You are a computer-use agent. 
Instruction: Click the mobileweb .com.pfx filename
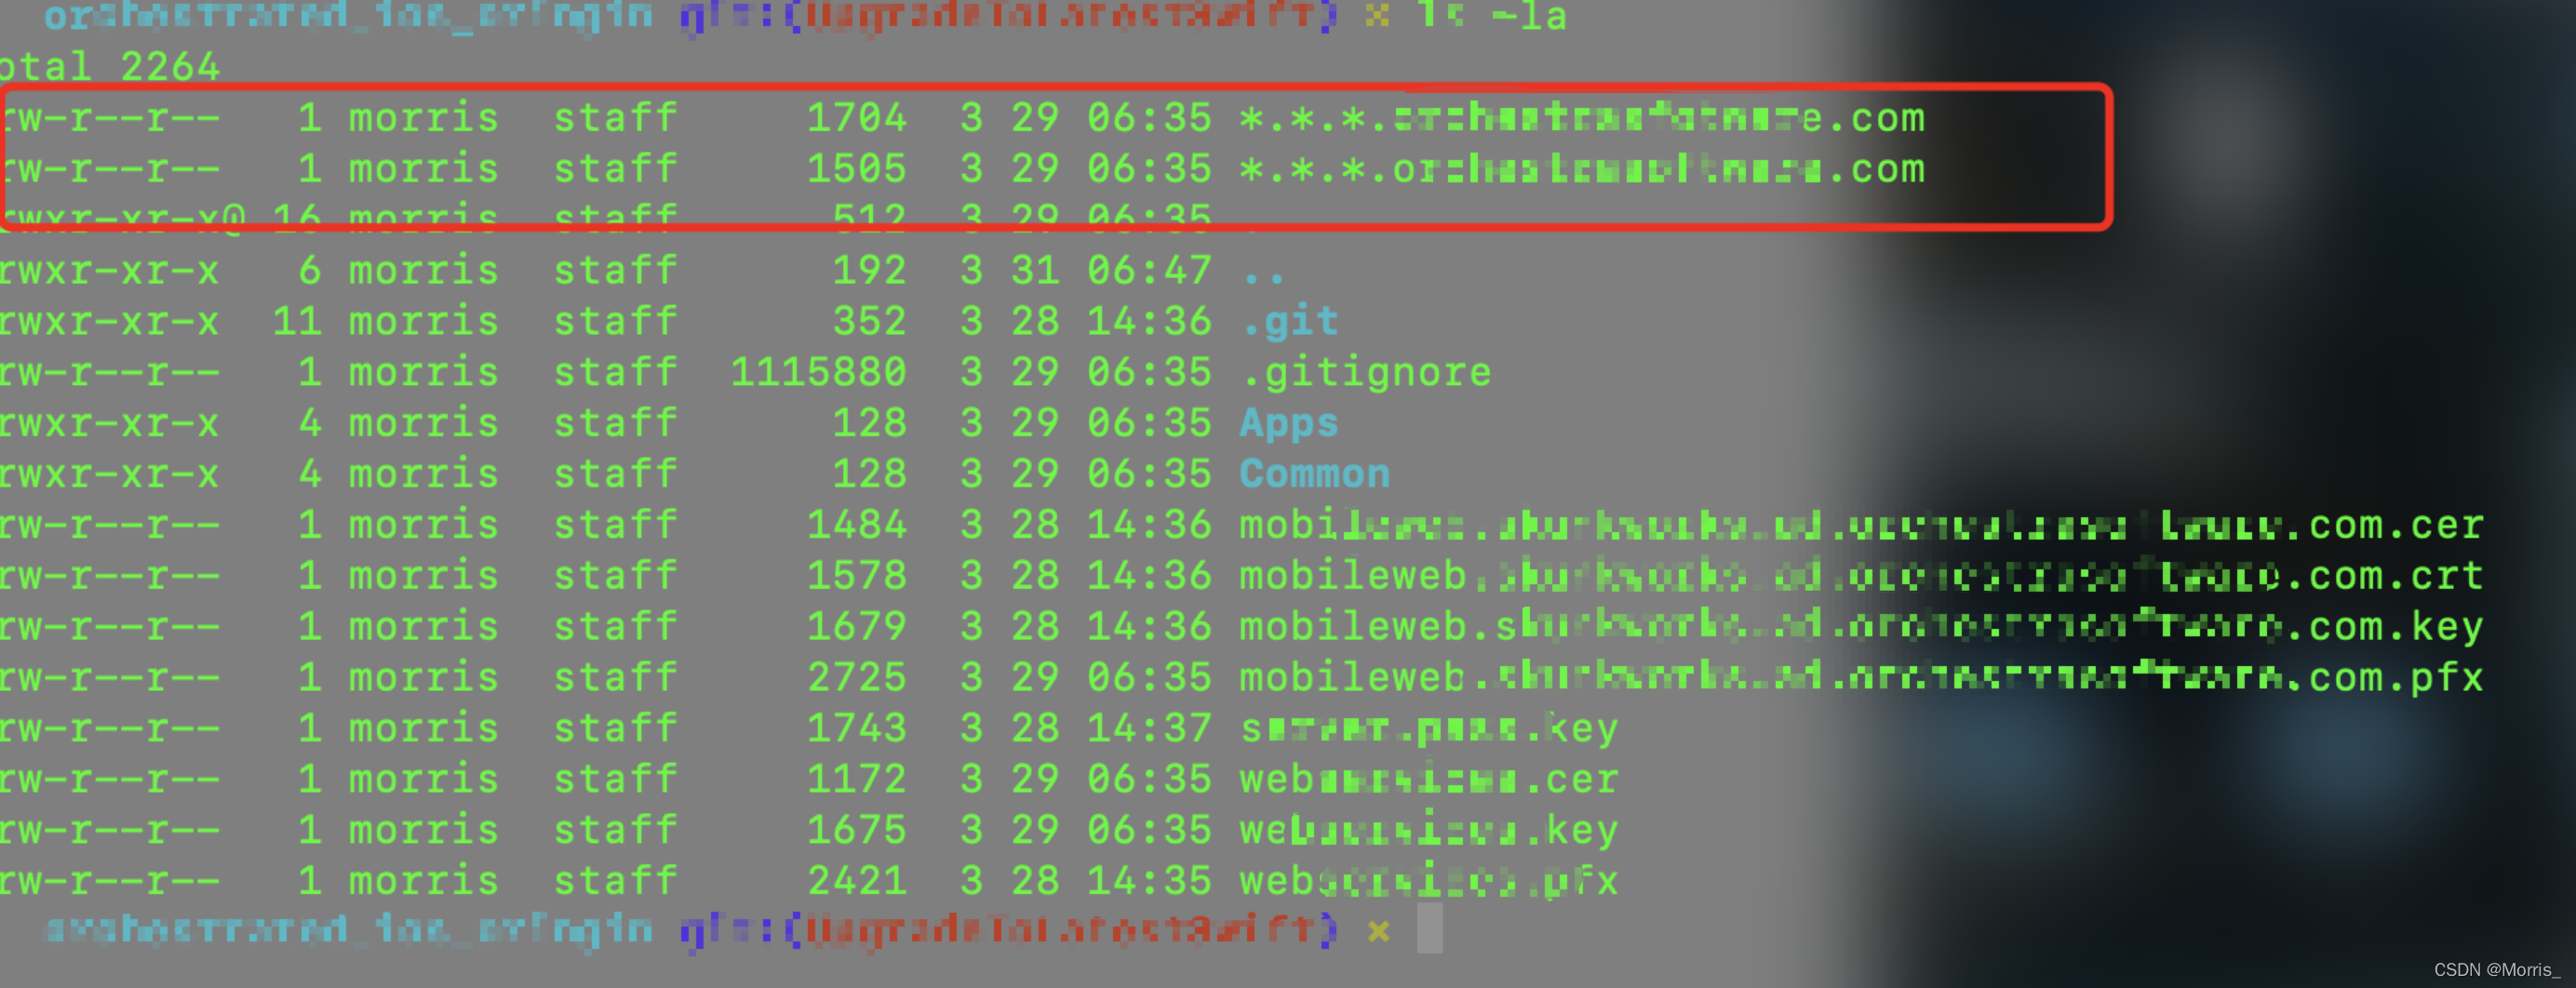[x=1861, y=677]
